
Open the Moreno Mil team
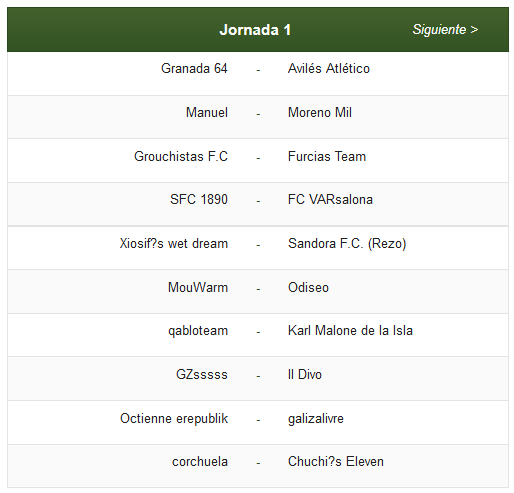click(x=320, y=112)
